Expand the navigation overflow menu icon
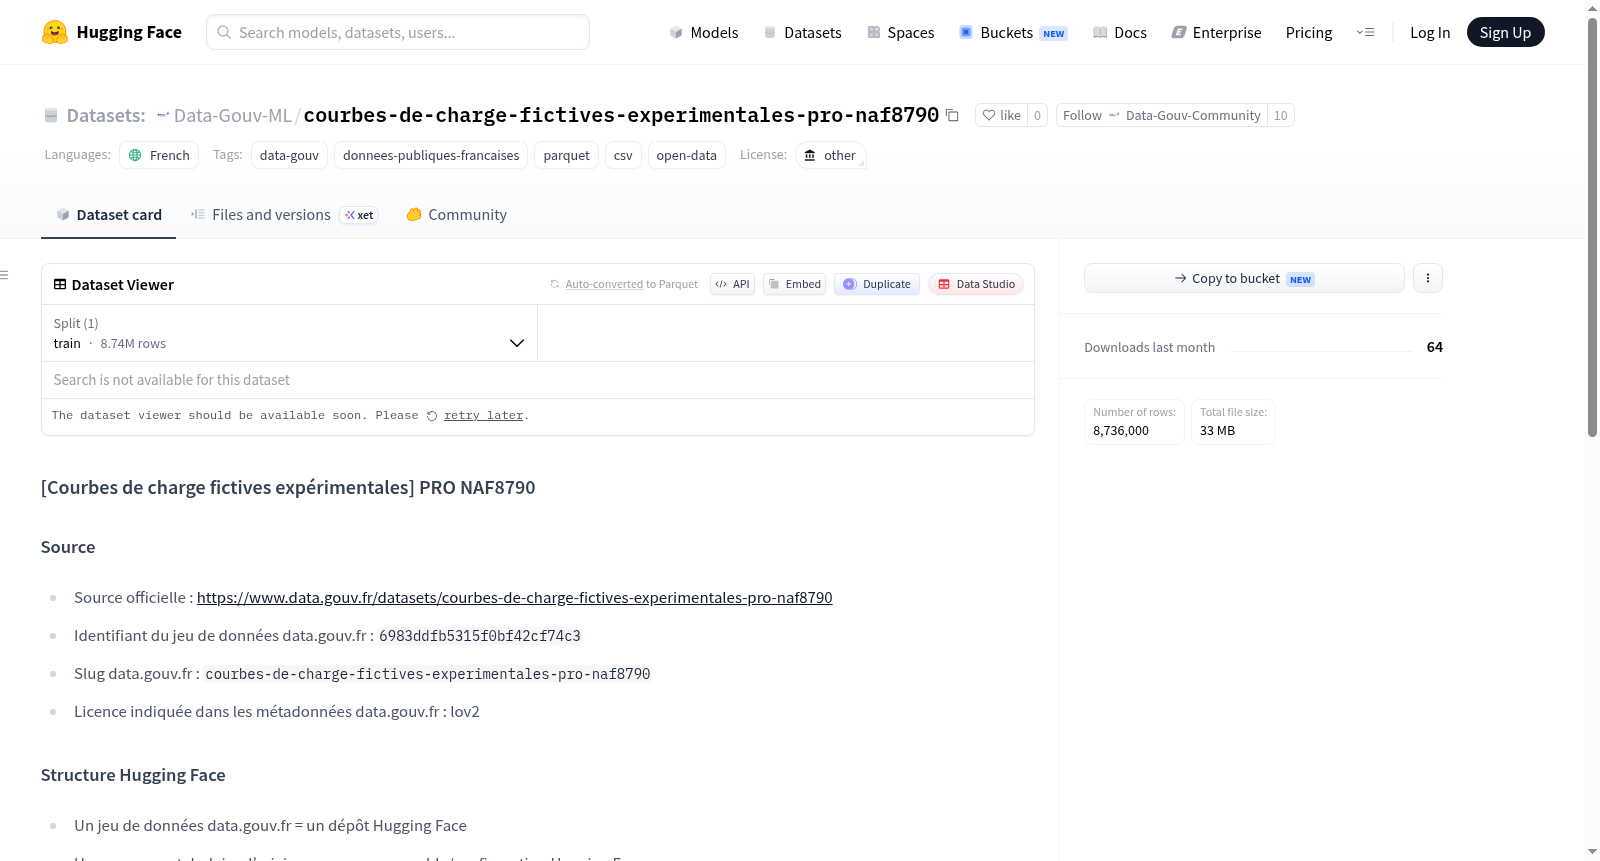 click(1365, 32)
